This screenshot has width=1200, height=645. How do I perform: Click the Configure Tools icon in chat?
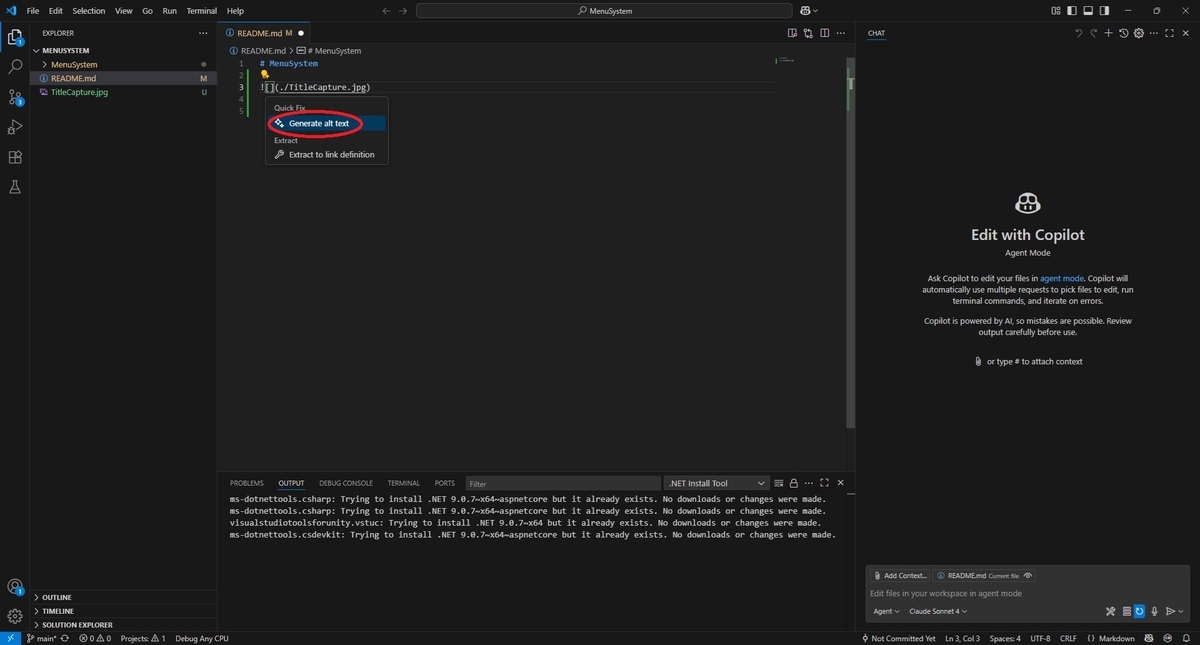[1110, 611]
